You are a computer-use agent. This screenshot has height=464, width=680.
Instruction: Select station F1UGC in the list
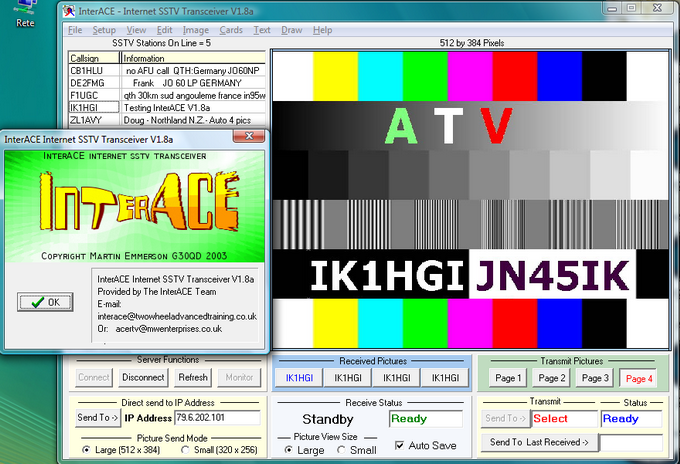[x=93, y=95]
